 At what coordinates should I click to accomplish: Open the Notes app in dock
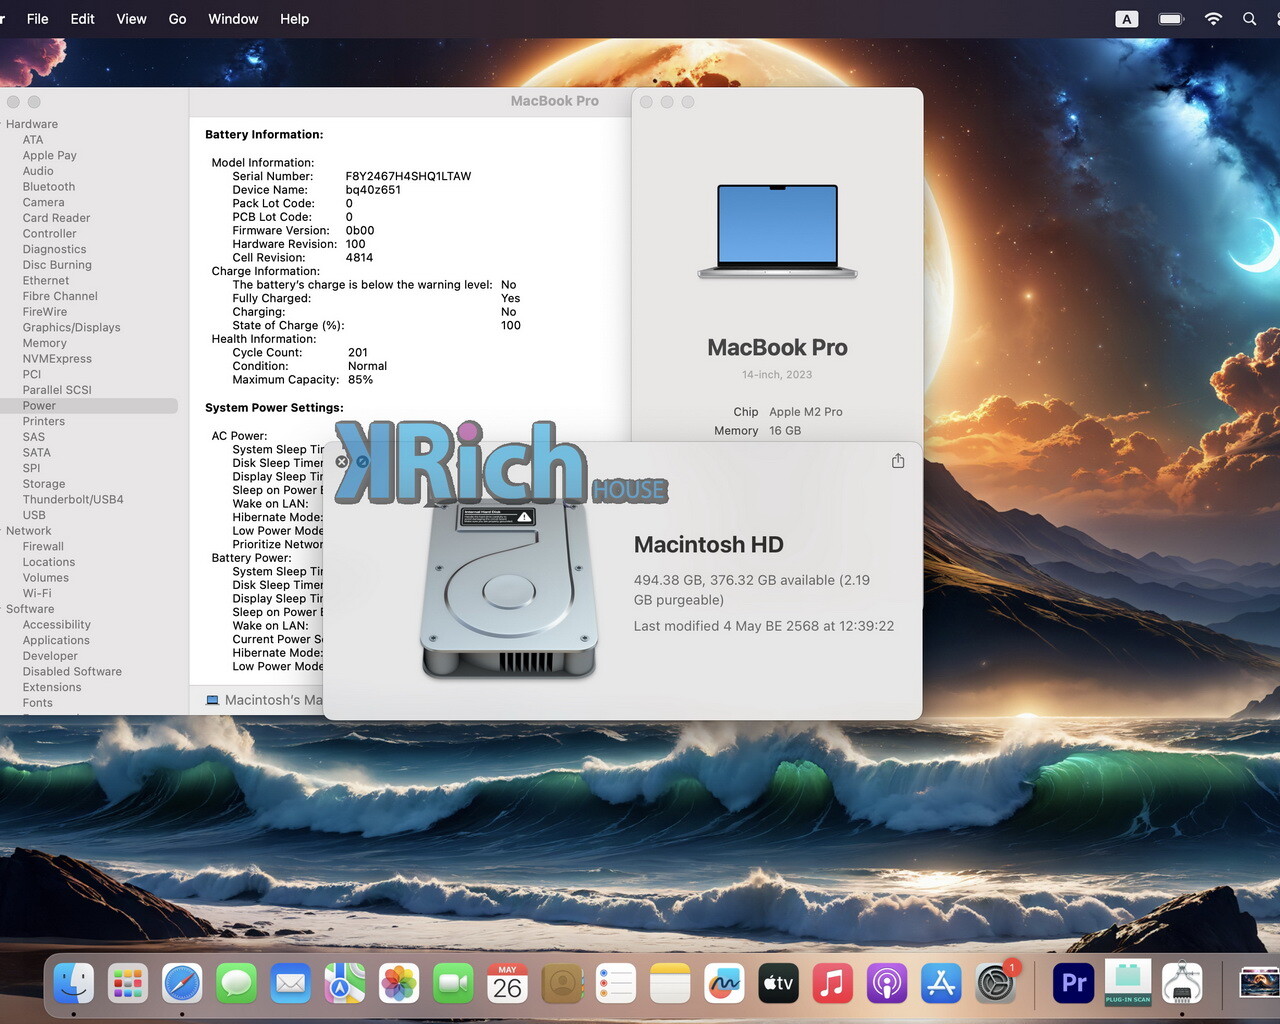point(670,984)
